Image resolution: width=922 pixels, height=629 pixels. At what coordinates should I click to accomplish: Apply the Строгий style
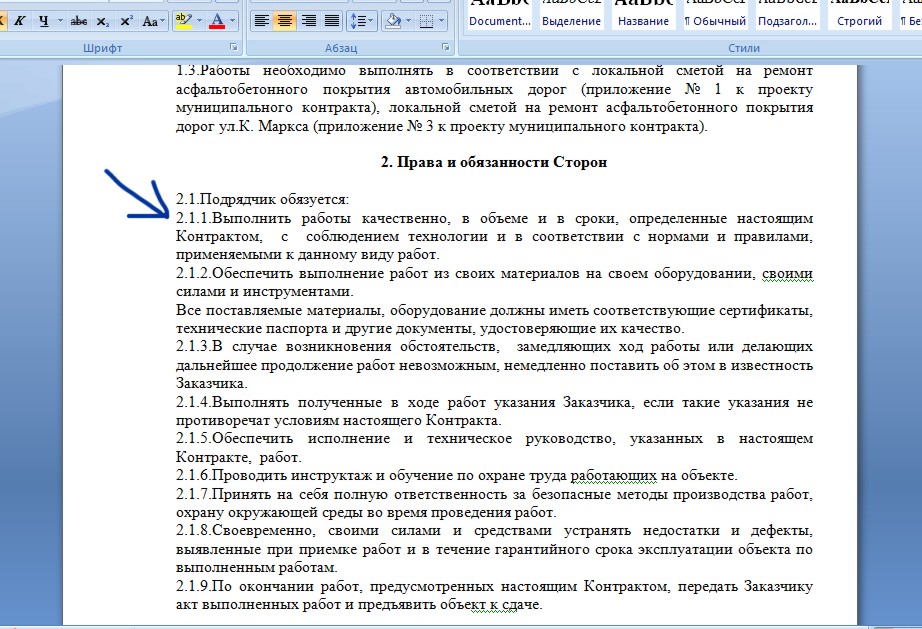coord(860,14)
